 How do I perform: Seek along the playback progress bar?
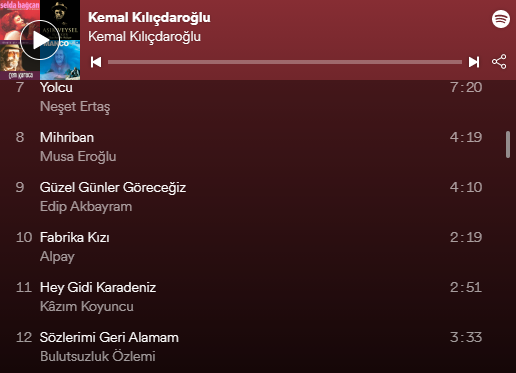(285, 62)
